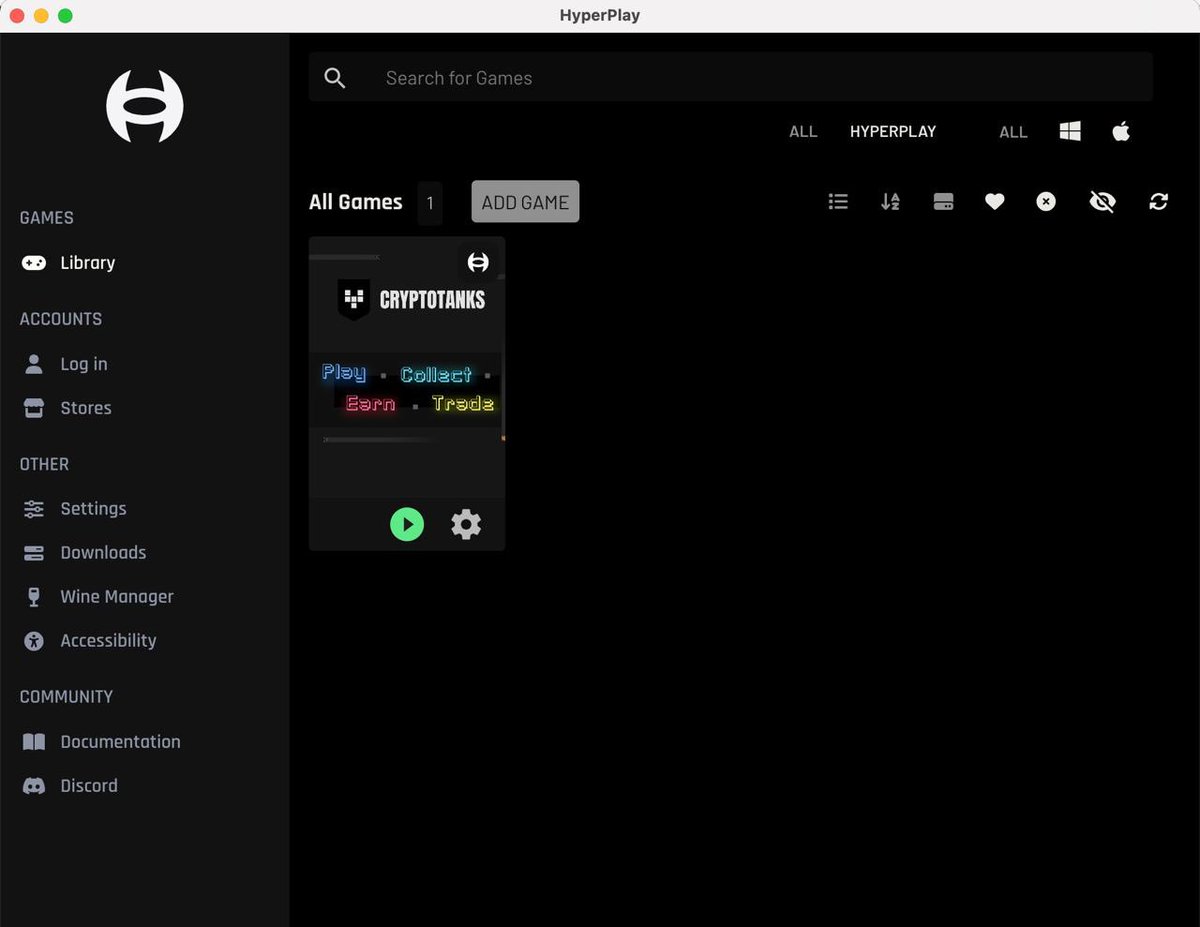Filter by Apple macOS platform icon
This screenshot has height=927, width=1200.
pyautogui.click(x=1121, y=131)
